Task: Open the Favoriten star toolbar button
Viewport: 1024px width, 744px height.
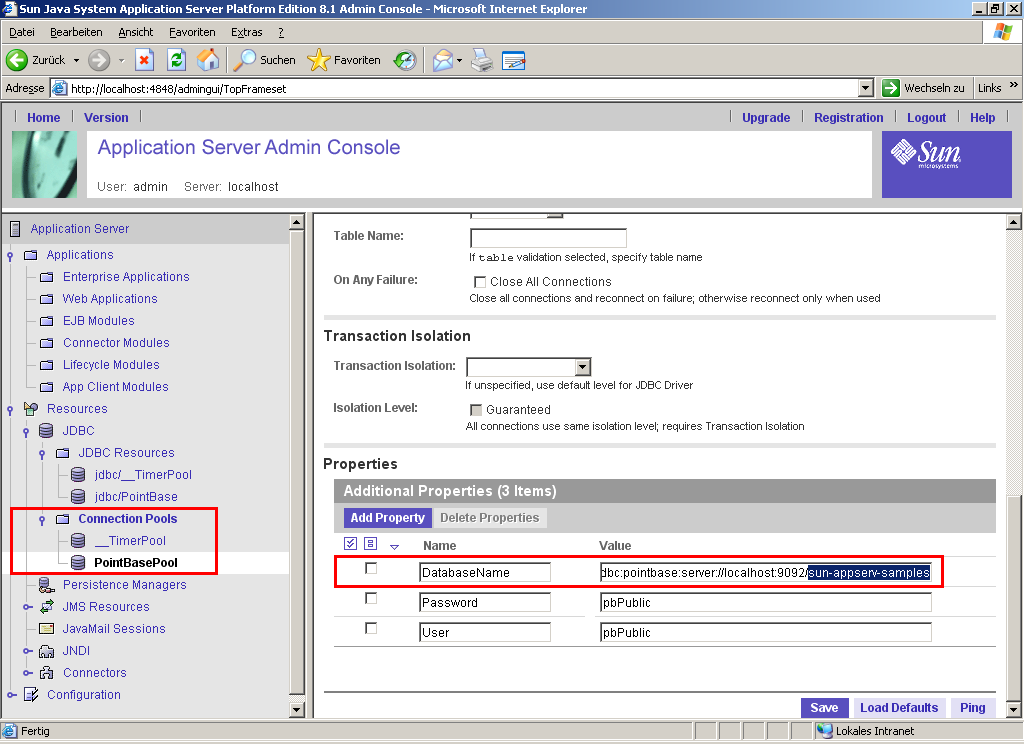Action: 344,60
